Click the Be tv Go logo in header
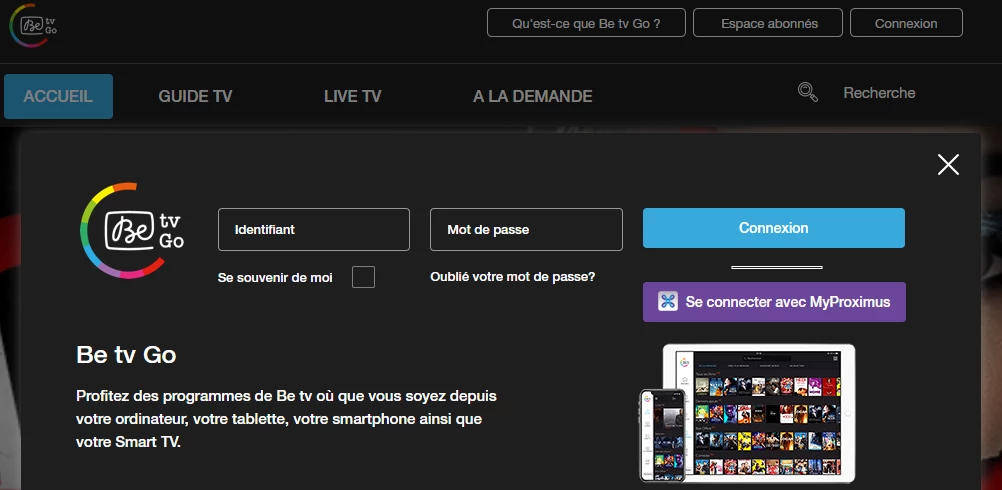The width and height of the screenshot is (1002, 490). [33, 26]
